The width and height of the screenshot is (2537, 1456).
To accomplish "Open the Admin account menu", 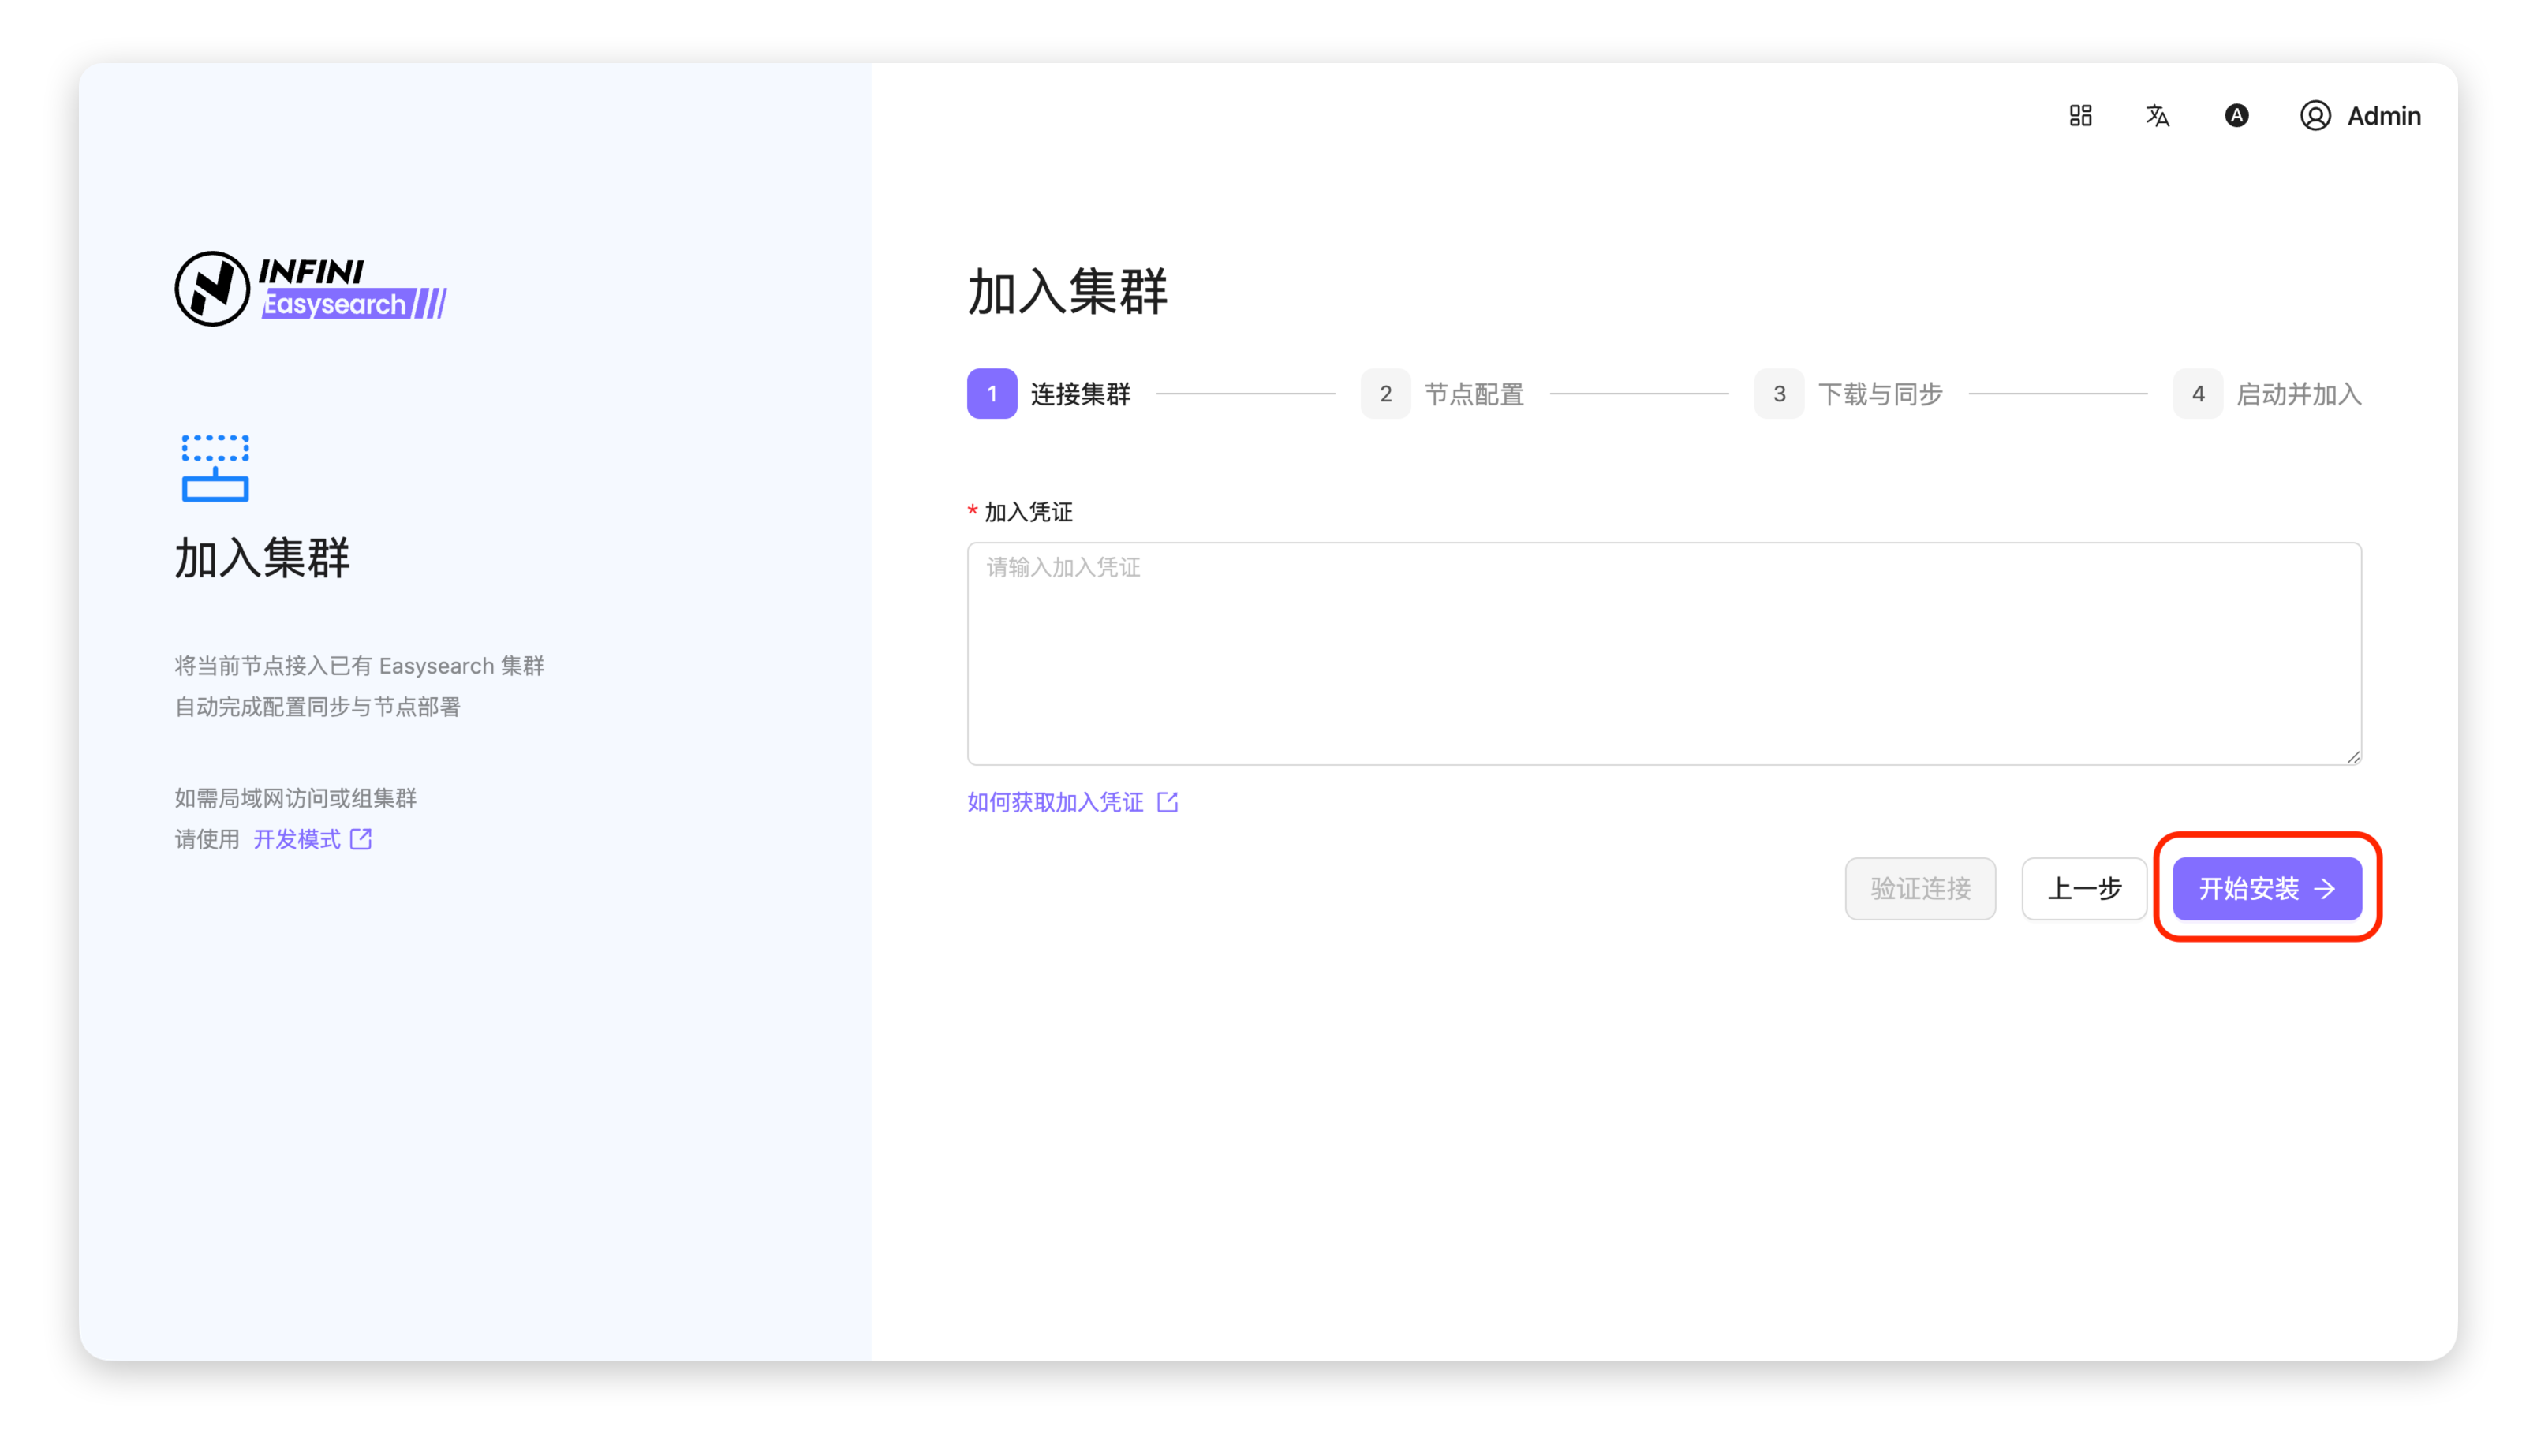I will point(2383,116).
